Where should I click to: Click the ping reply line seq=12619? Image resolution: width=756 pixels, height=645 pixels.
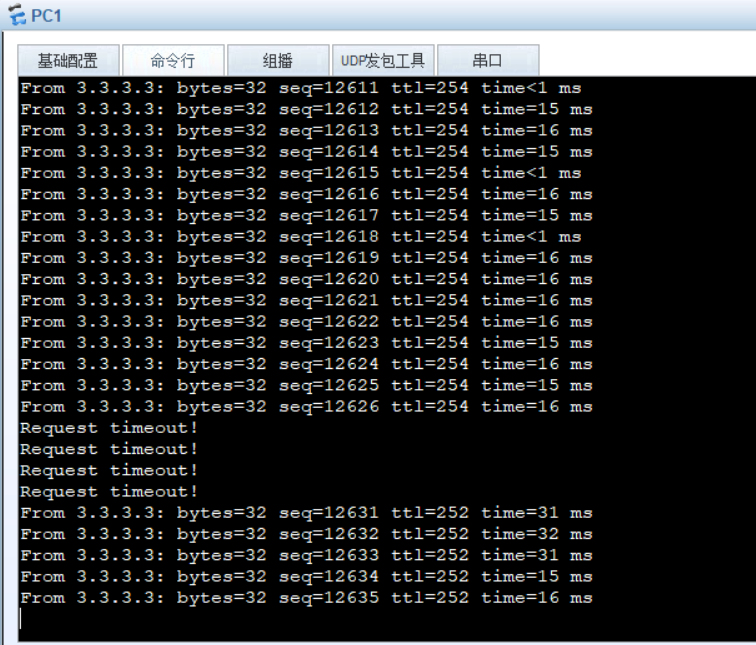[306, 258]
